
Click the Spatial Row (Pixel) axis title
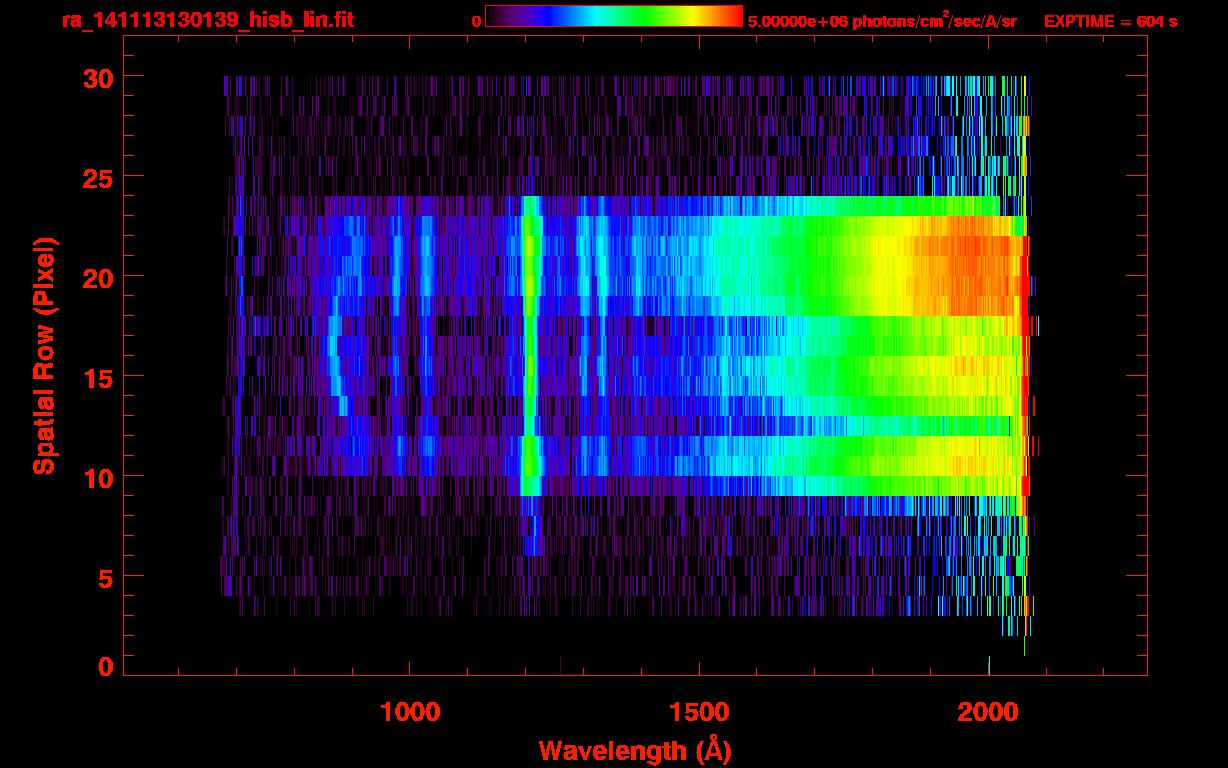pyautogui.click(x=45, y=355)
